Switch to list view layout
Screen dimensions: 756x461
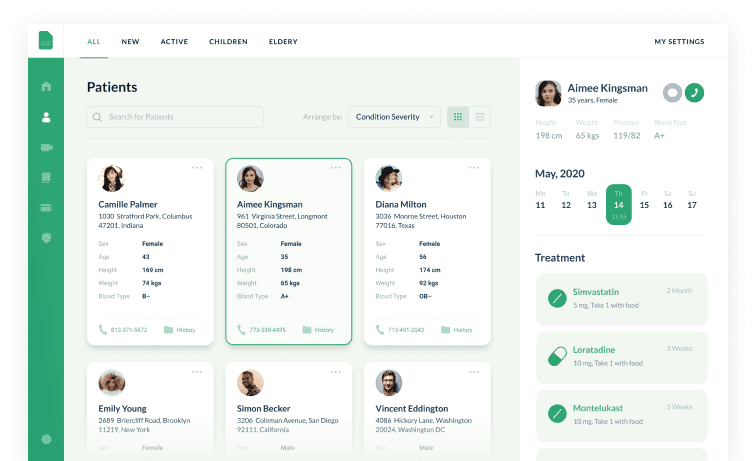[480, 117]
